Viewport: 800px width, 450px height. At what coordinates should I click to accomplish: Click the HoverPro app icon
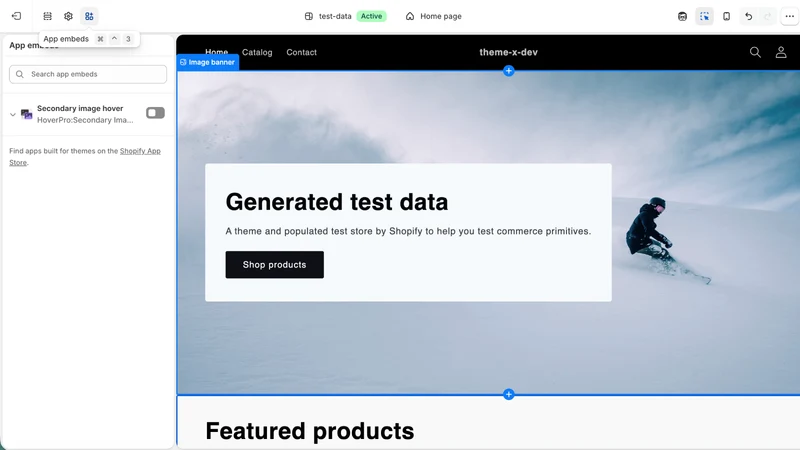[x=27, y=114]
